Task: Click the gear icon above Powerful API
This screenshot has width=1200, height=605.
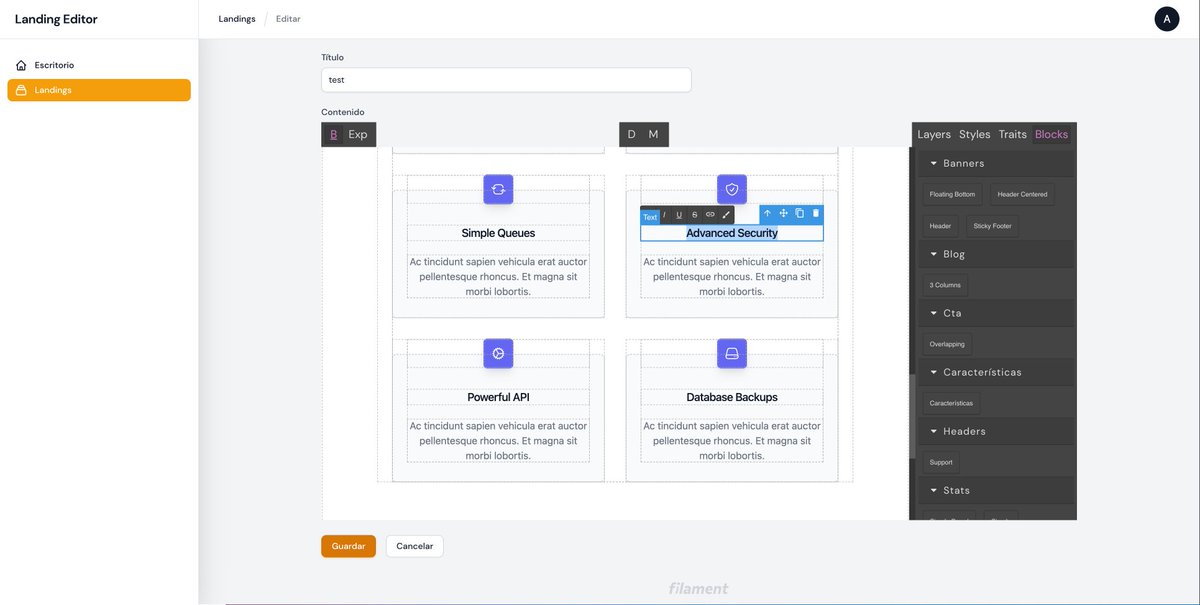Action: 498,353
